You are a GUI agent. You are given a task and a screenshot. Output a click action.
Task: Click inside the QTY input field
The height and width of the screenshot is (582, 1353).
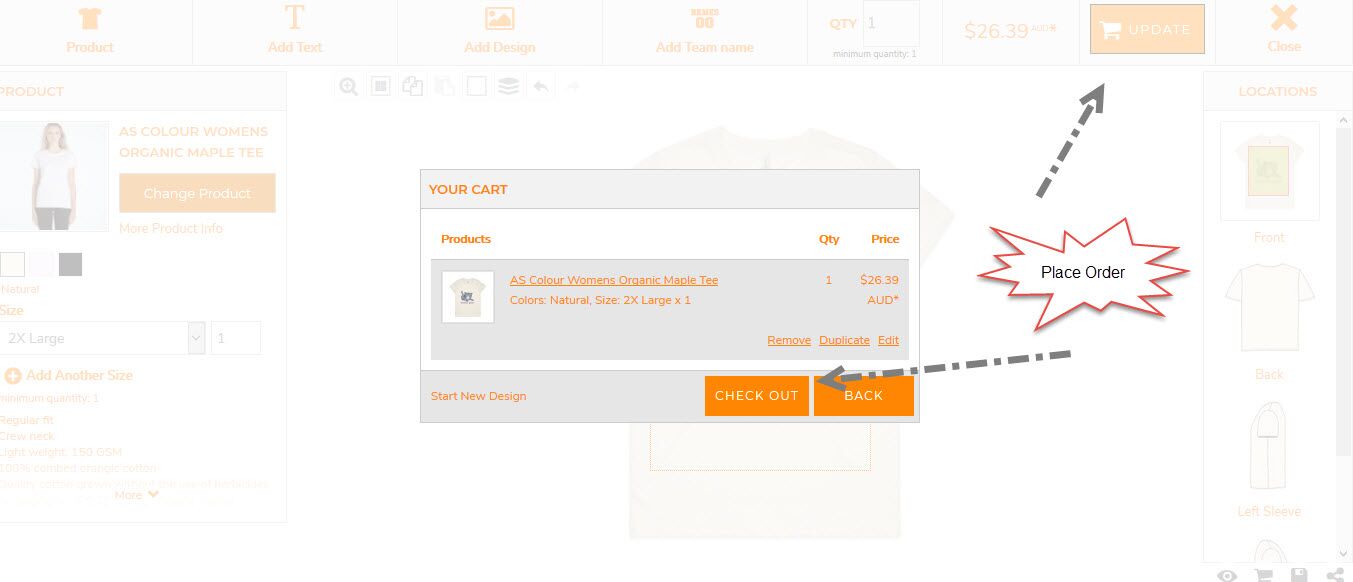[x=888, y=22]
